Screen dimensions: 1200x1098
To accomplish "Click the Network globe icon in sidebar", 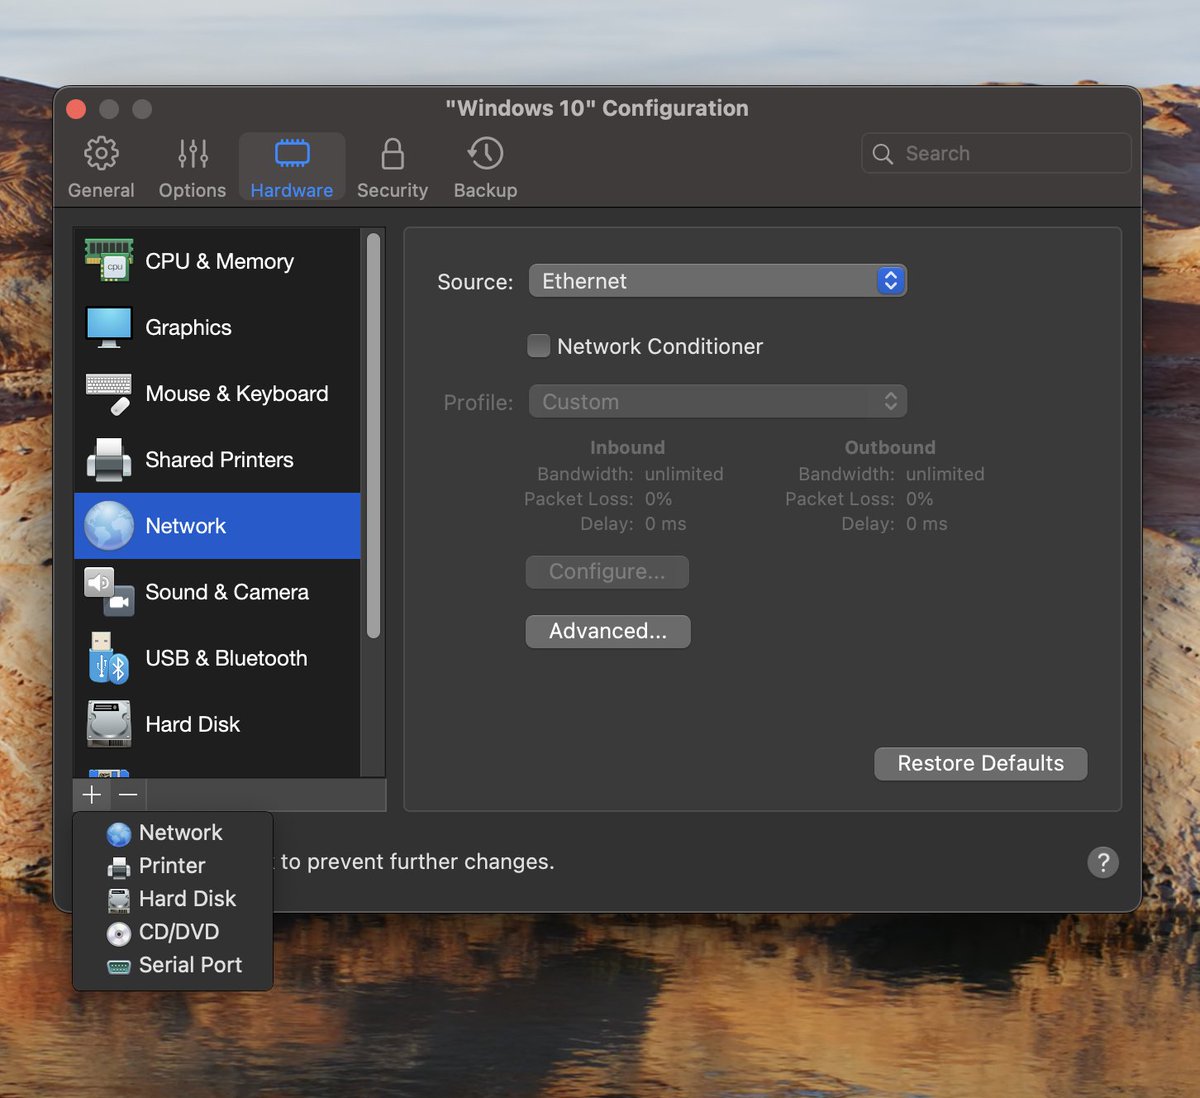I will [x=109, y=526].
